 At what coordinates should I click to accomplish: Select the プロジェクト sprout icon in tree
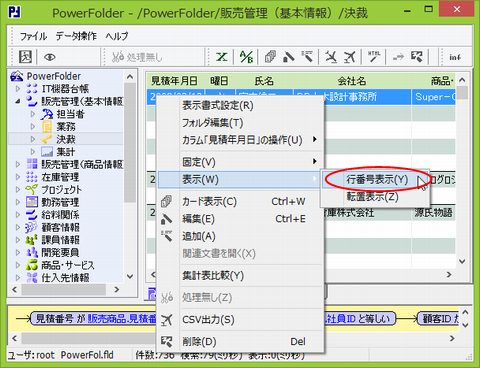coord(32,190)
